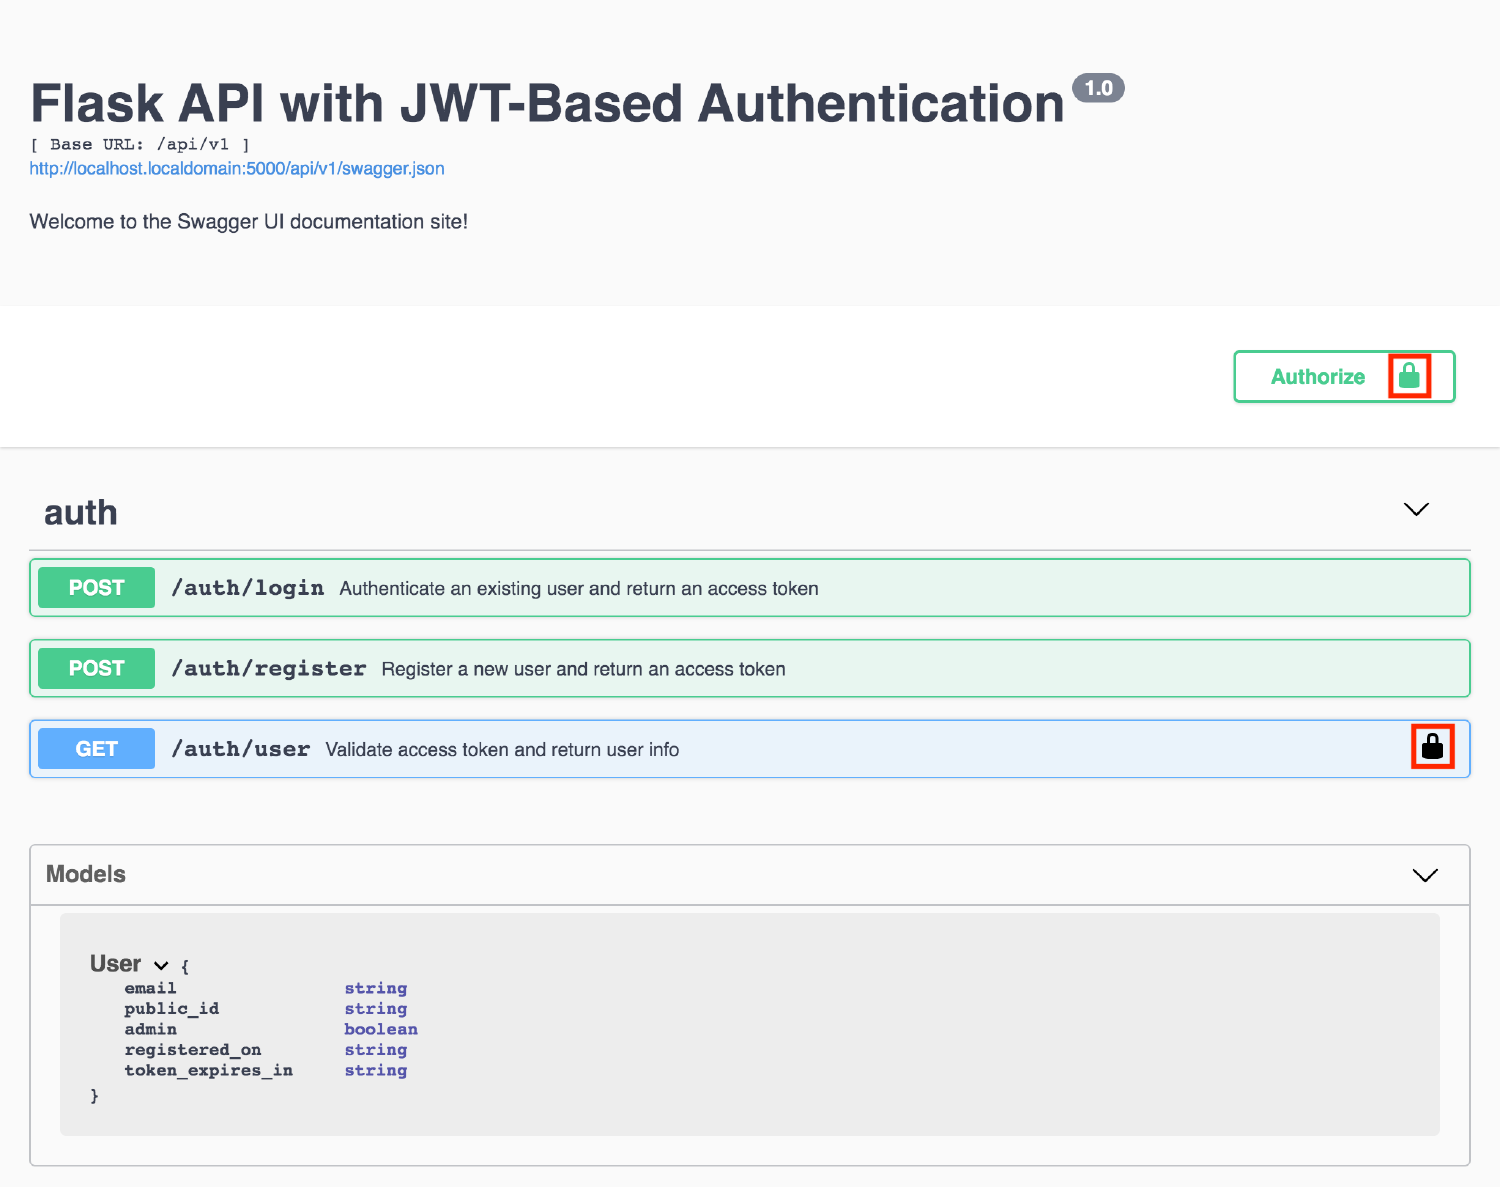The width and height of the screenshot is (1500, 1187).
Task: Click 'Authenticate an existing user' summary text
Action: [579, 589]
